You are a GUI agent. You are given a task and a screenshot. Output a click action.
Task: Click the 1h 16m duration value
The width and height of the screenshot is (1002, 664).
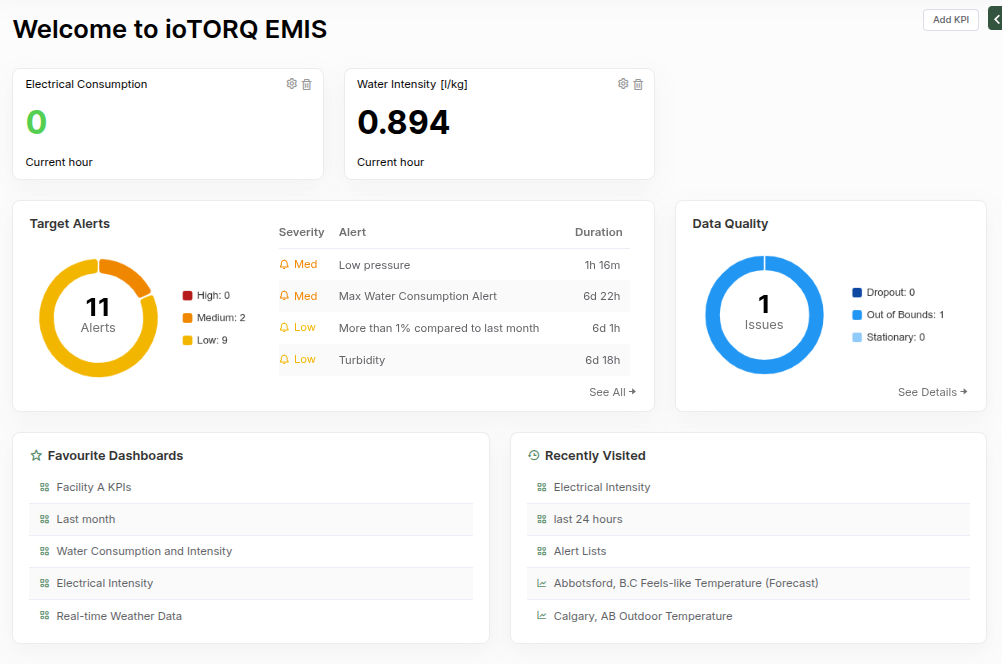tap(602, 265)
